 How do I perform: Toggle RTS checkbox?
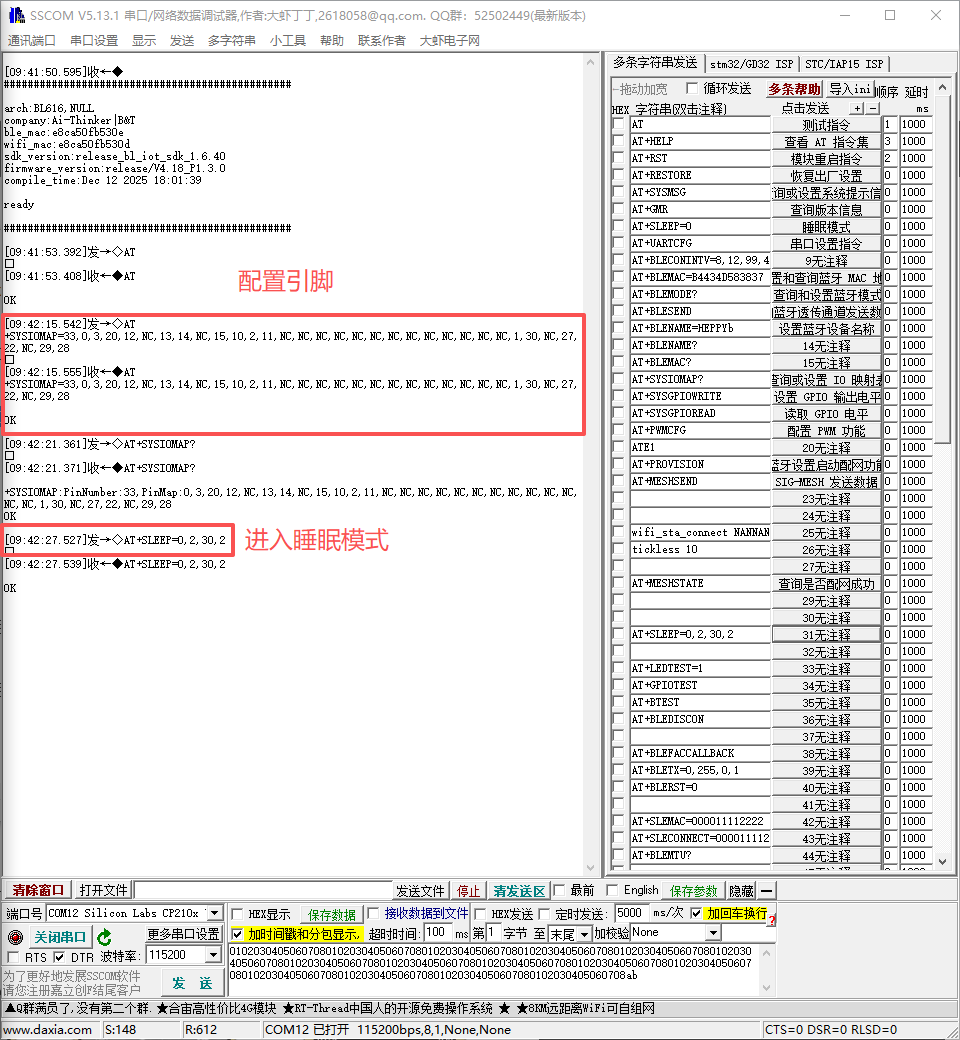[x=12, y=957]
